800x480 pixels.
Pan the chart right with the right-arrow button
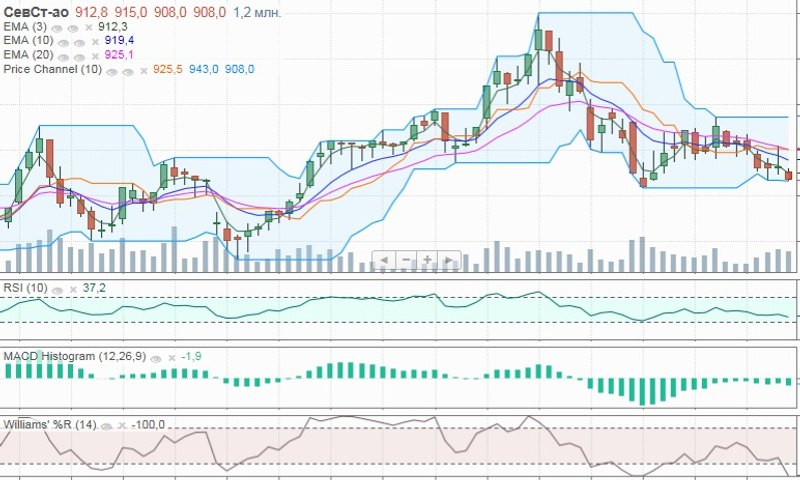click(449, 260)
